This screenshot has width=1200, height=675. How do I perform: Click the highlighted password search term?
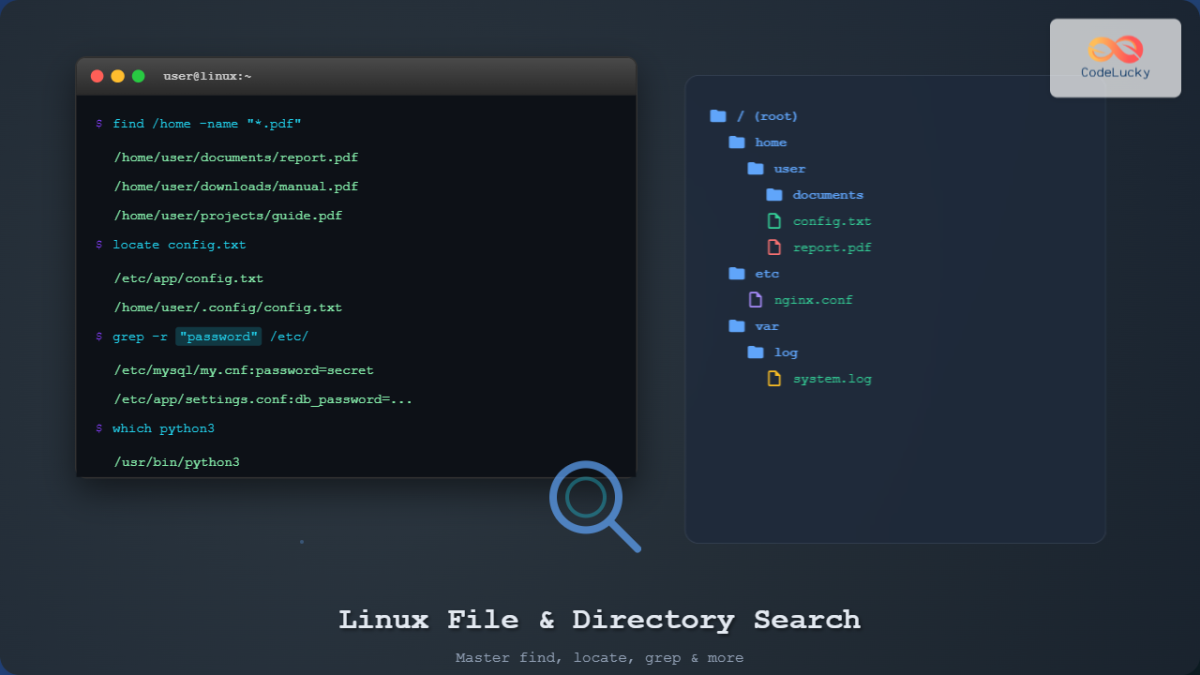coord(218,336)
